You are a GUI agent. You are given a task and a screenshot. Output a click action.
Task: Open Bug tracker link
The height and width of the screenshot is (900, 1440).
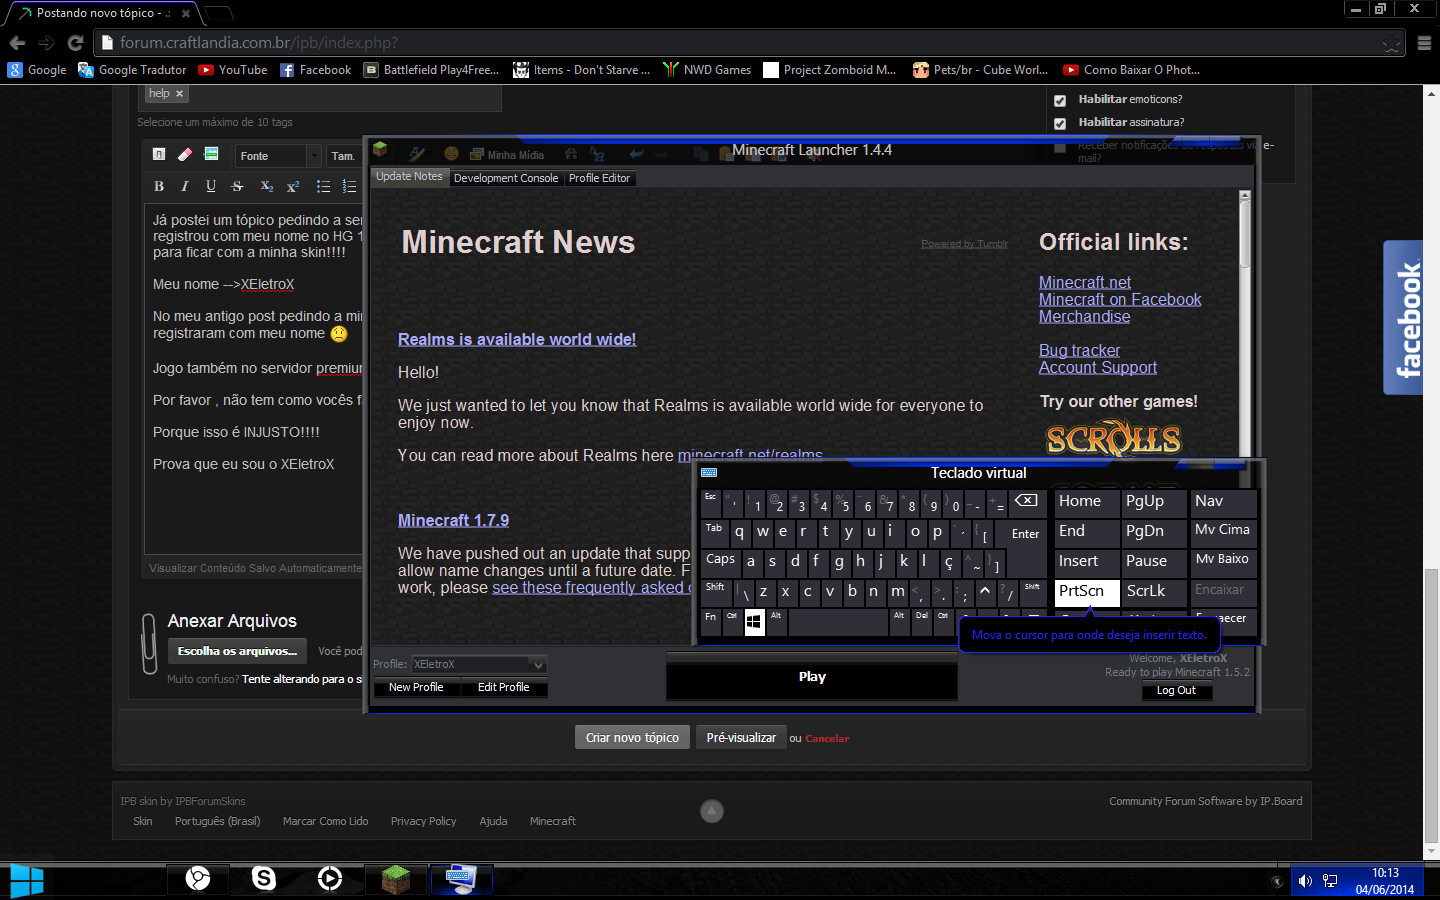[1079, 350]
